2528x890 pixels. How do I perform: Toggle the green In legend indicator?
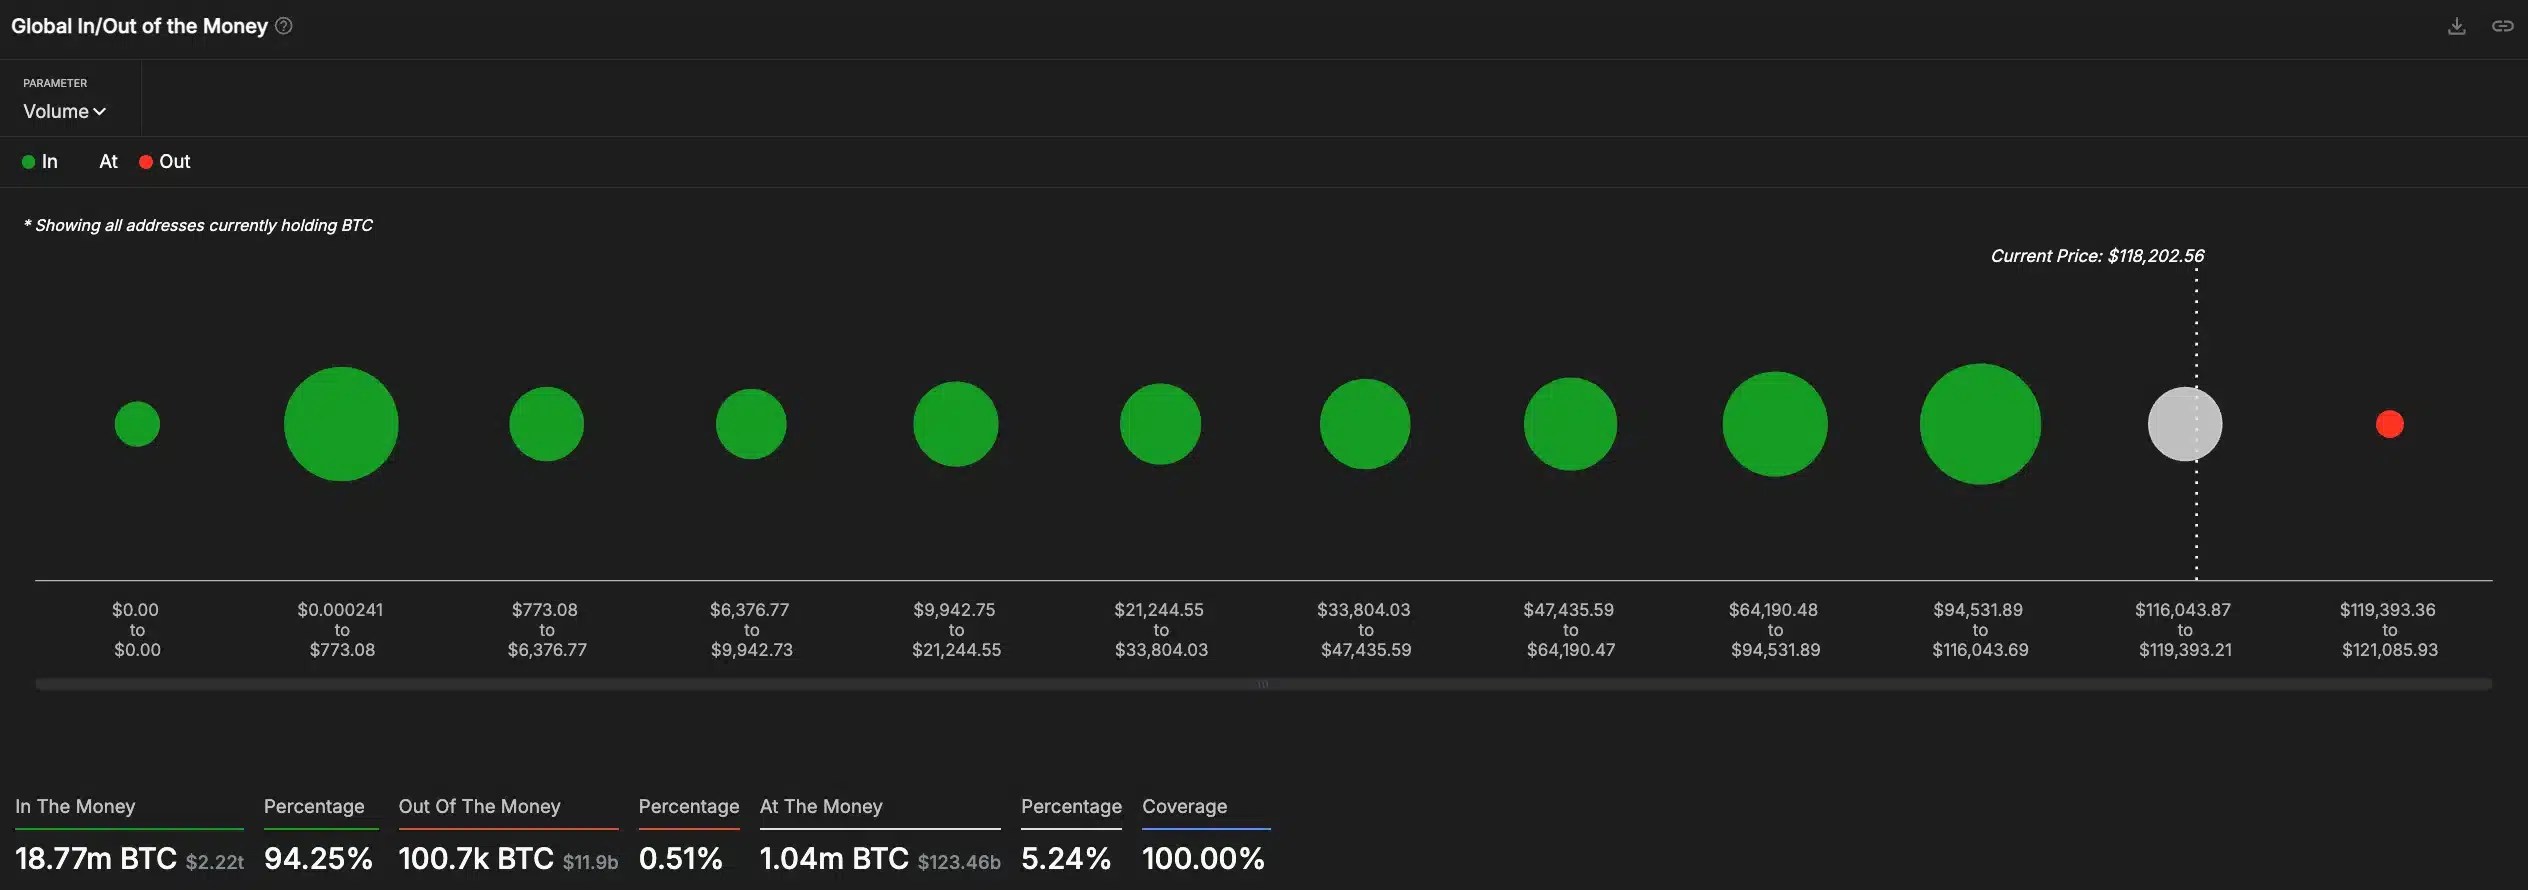click(x=28, y=161)
